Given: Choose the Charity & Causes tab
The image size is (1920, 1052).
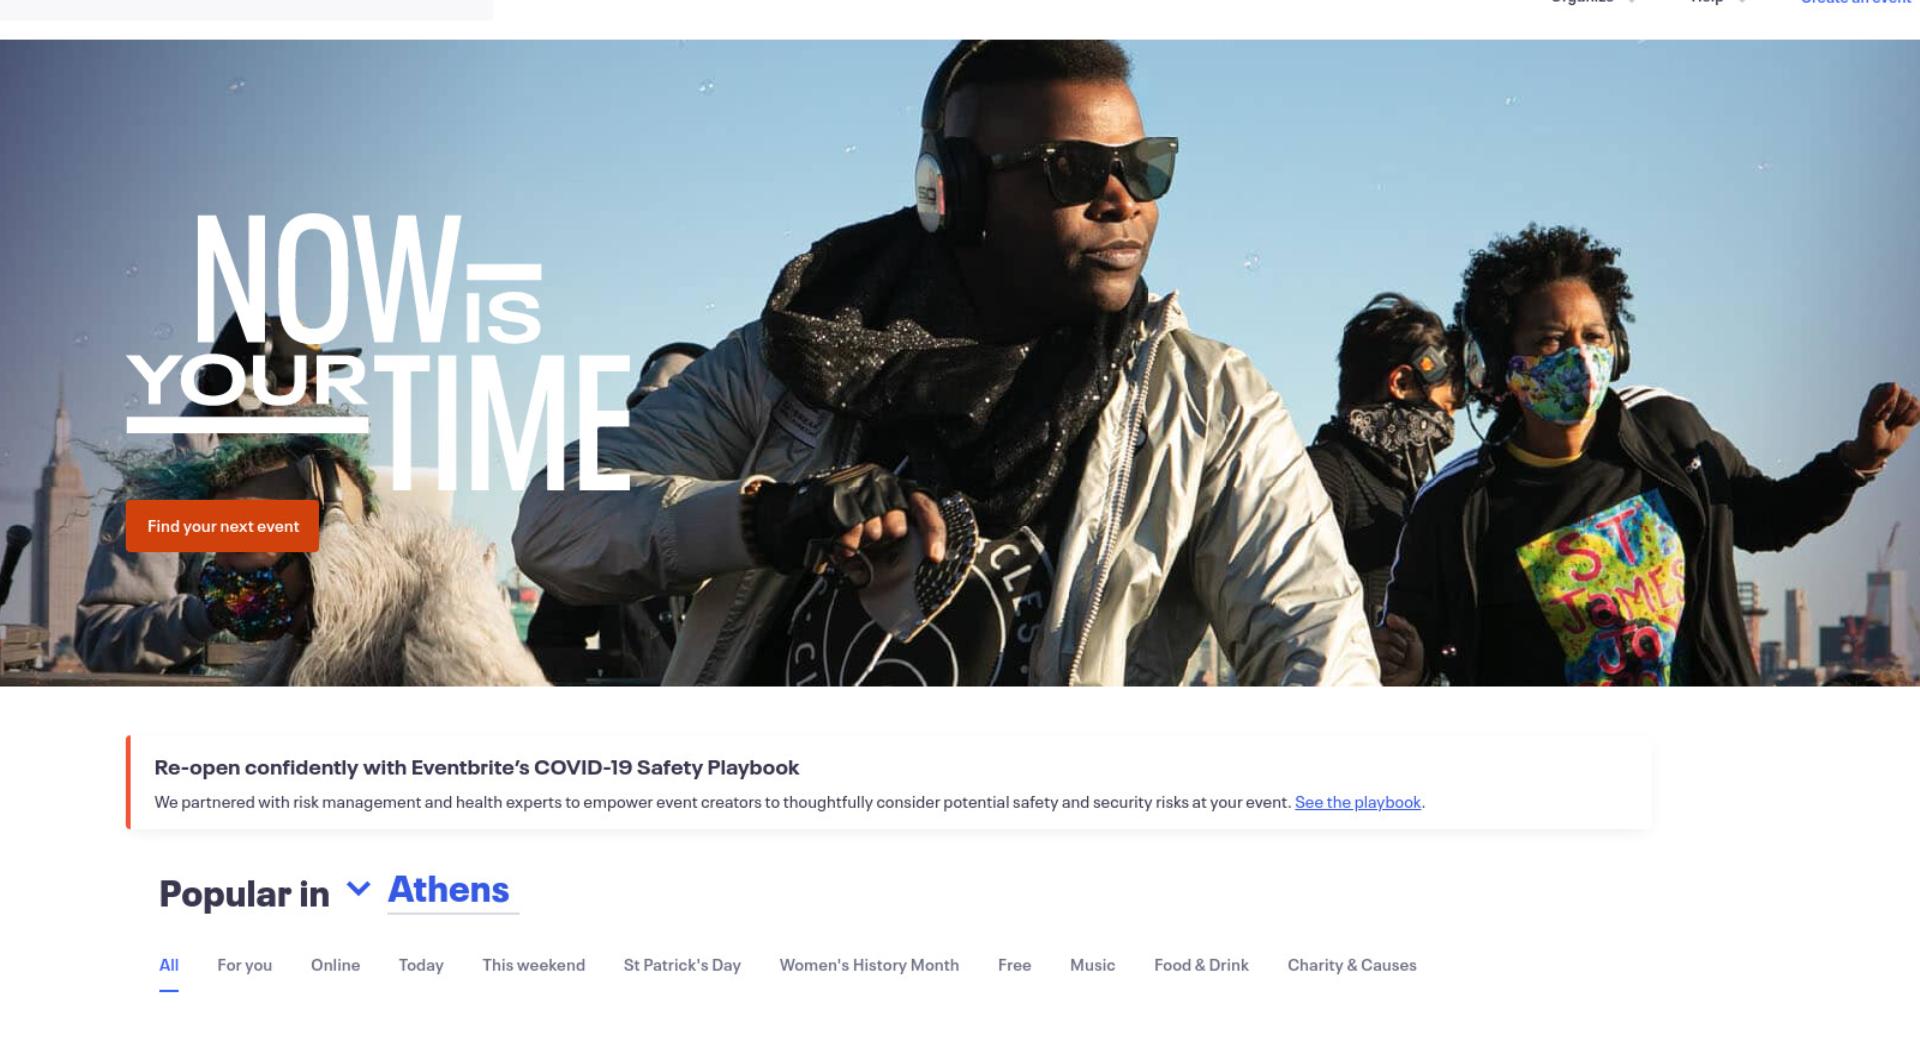Looking at the screenshot, I should (1352, 965).
